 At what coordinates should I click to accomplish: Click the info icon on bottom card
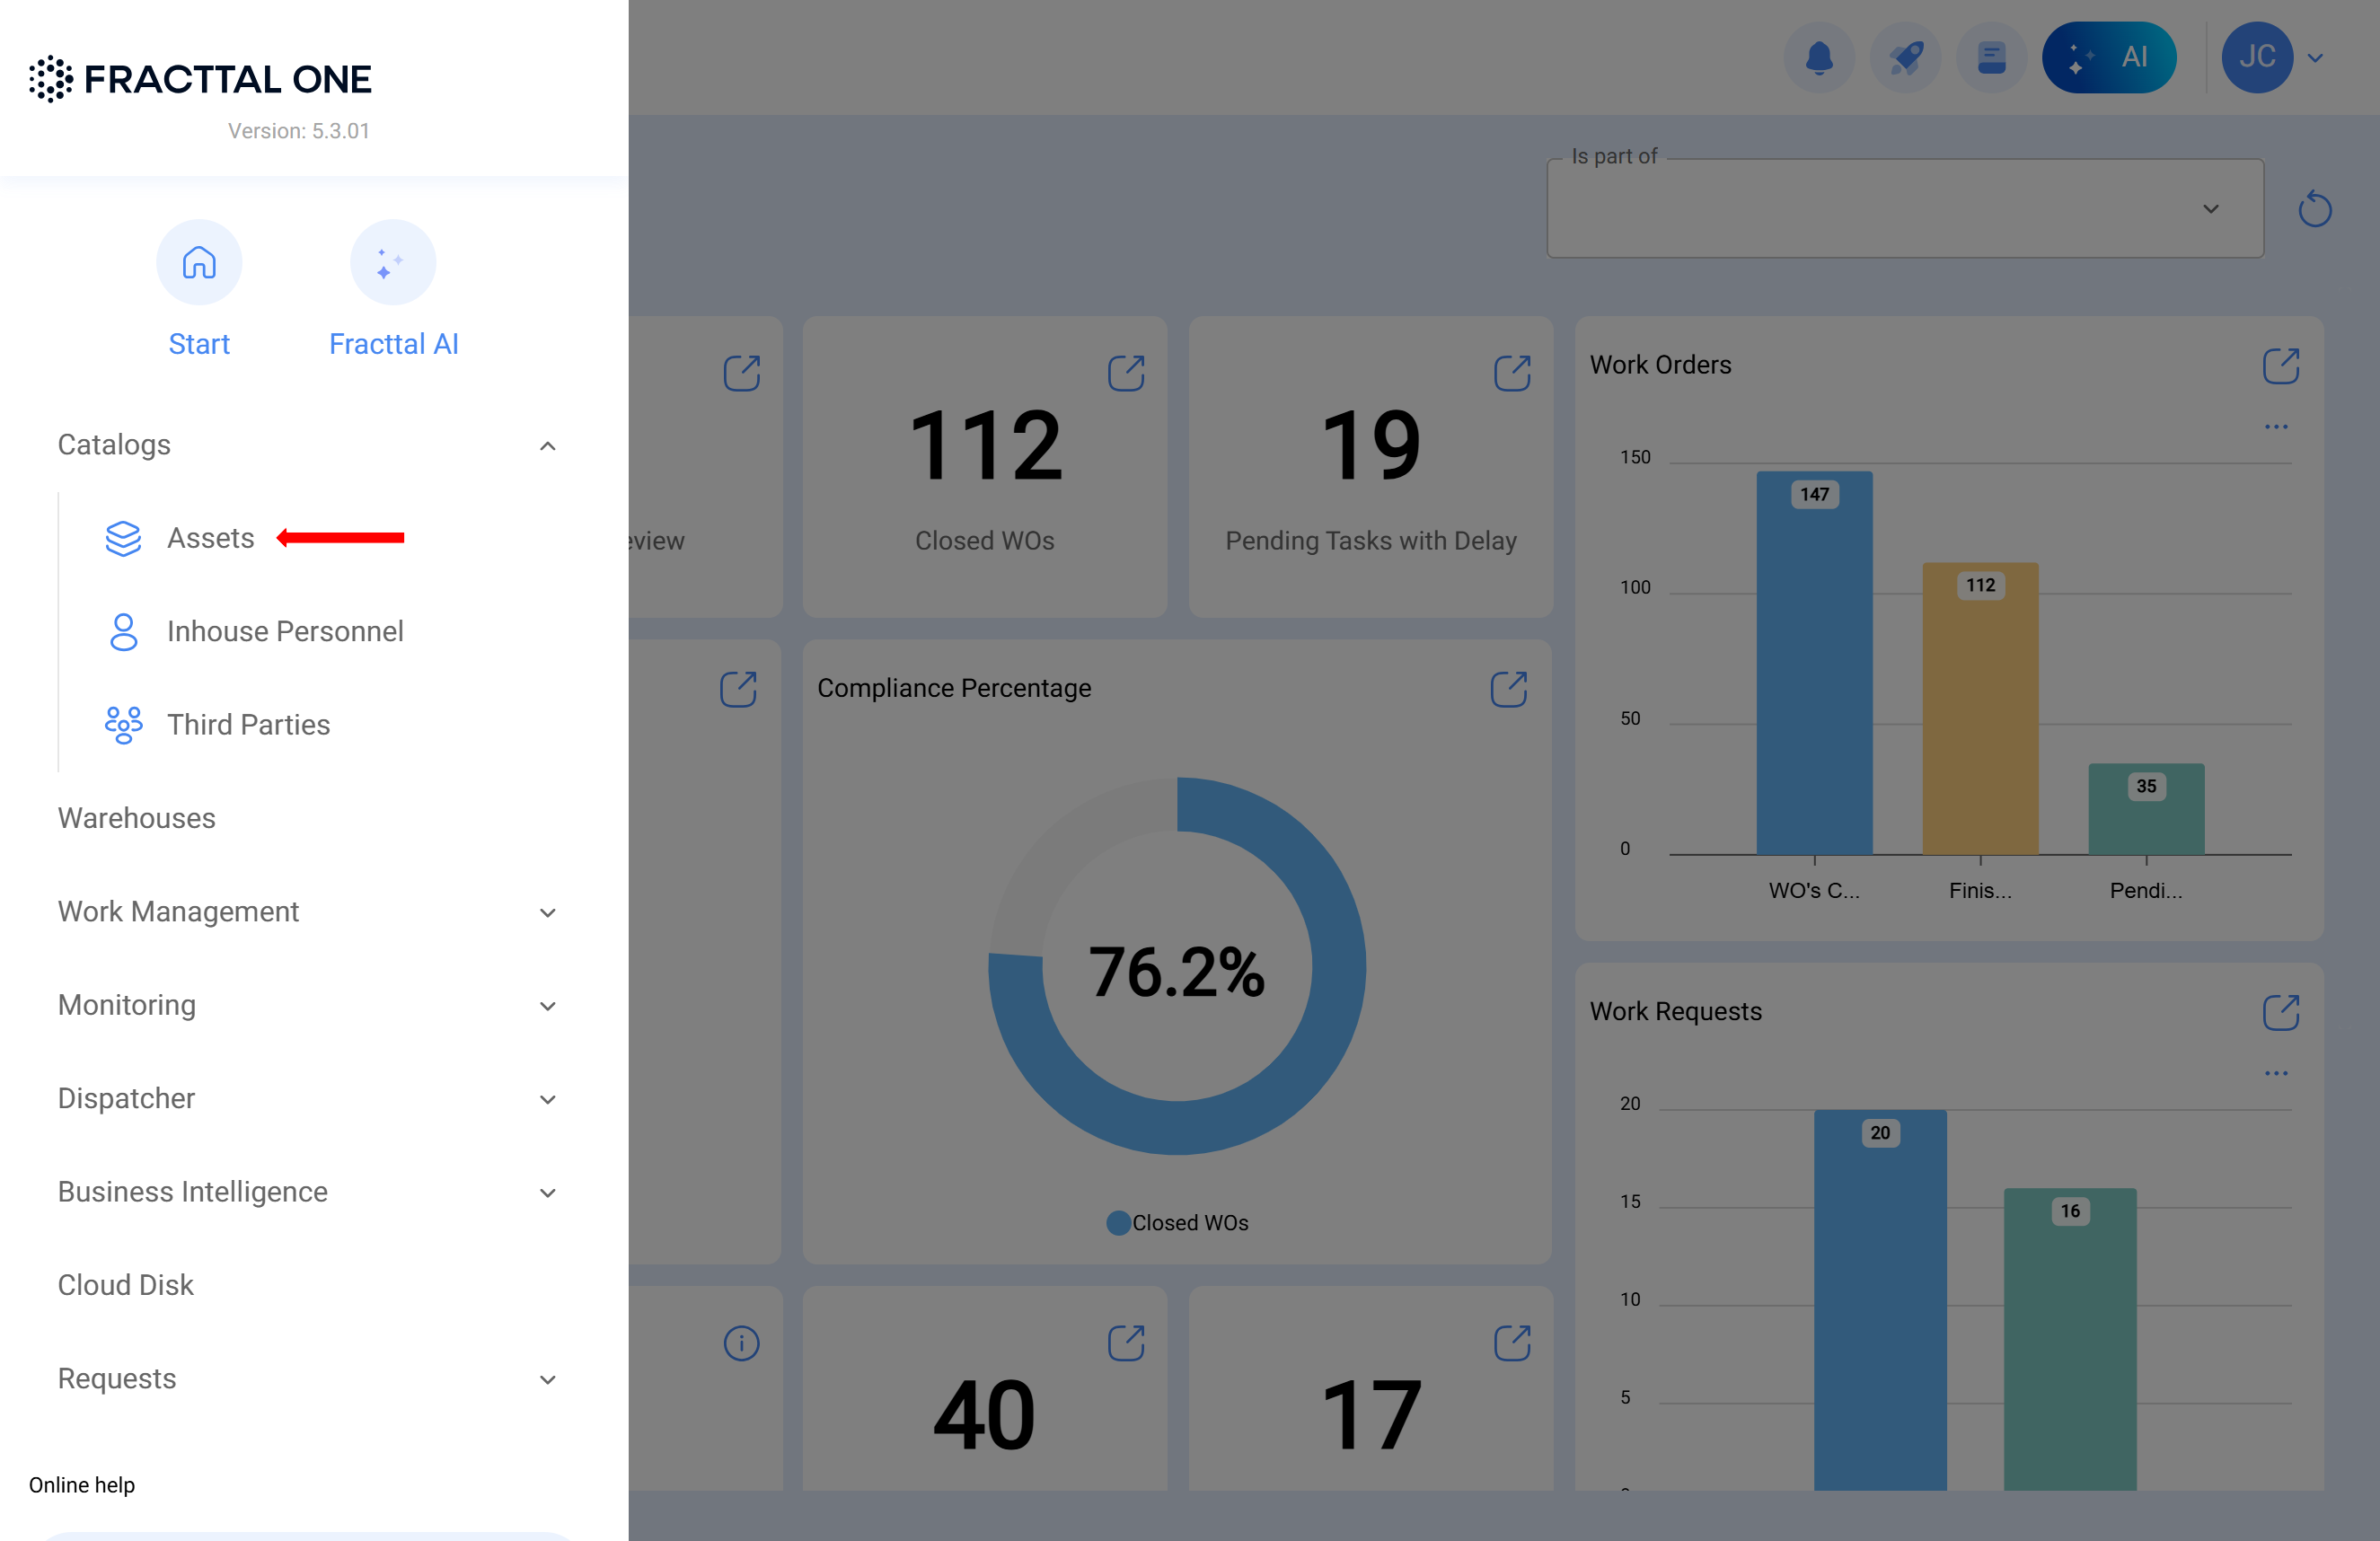741,1343
